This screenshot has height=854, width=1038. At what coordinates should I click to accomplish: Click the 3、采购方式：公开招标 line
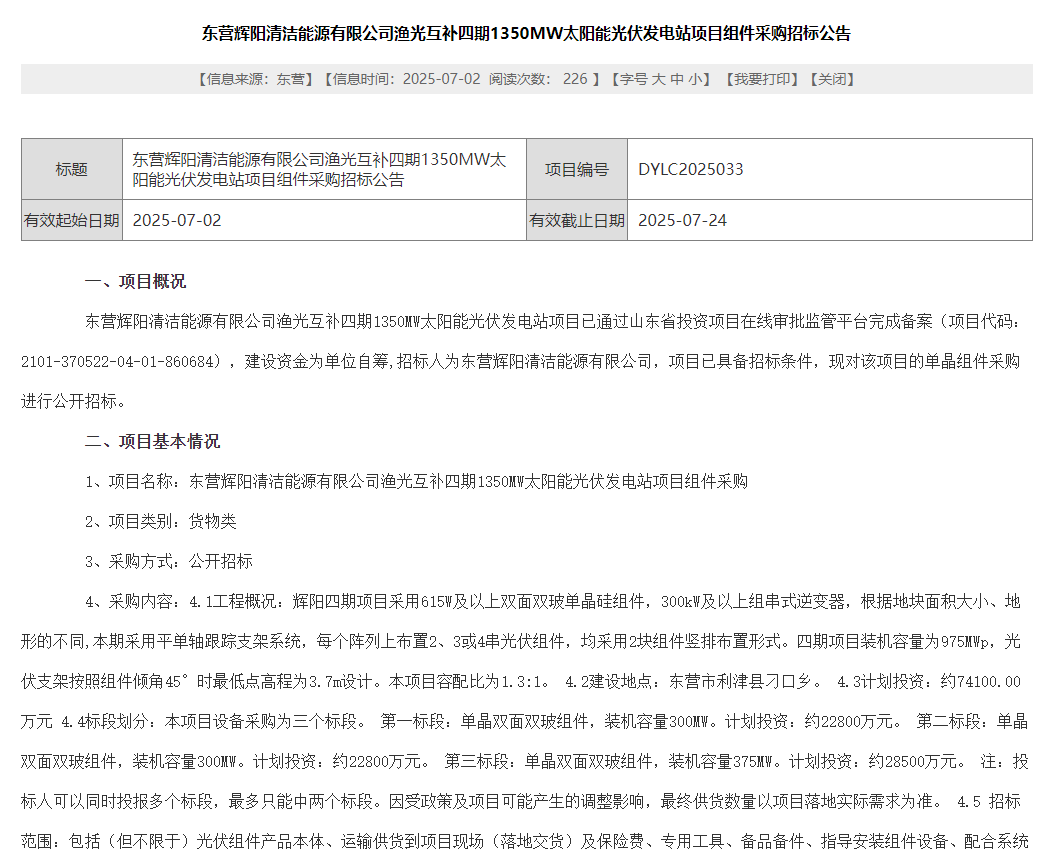click(x=169, y=561)
